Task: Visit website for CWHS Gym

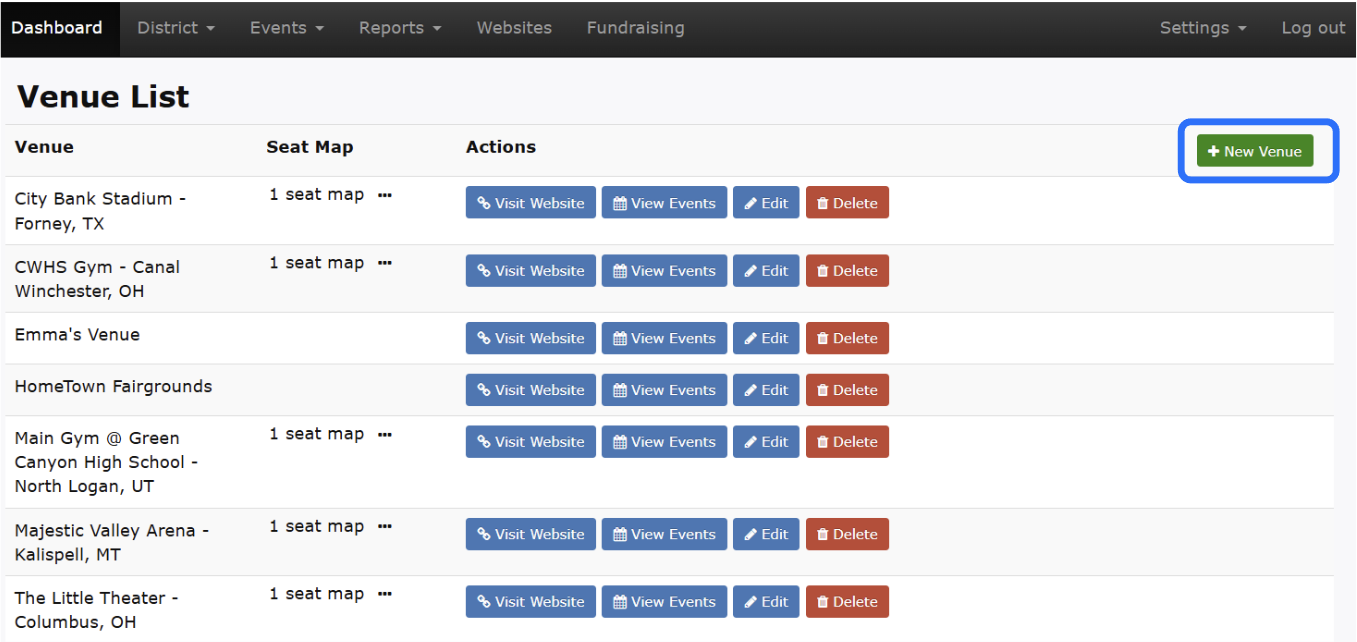Action: point(530,271)
